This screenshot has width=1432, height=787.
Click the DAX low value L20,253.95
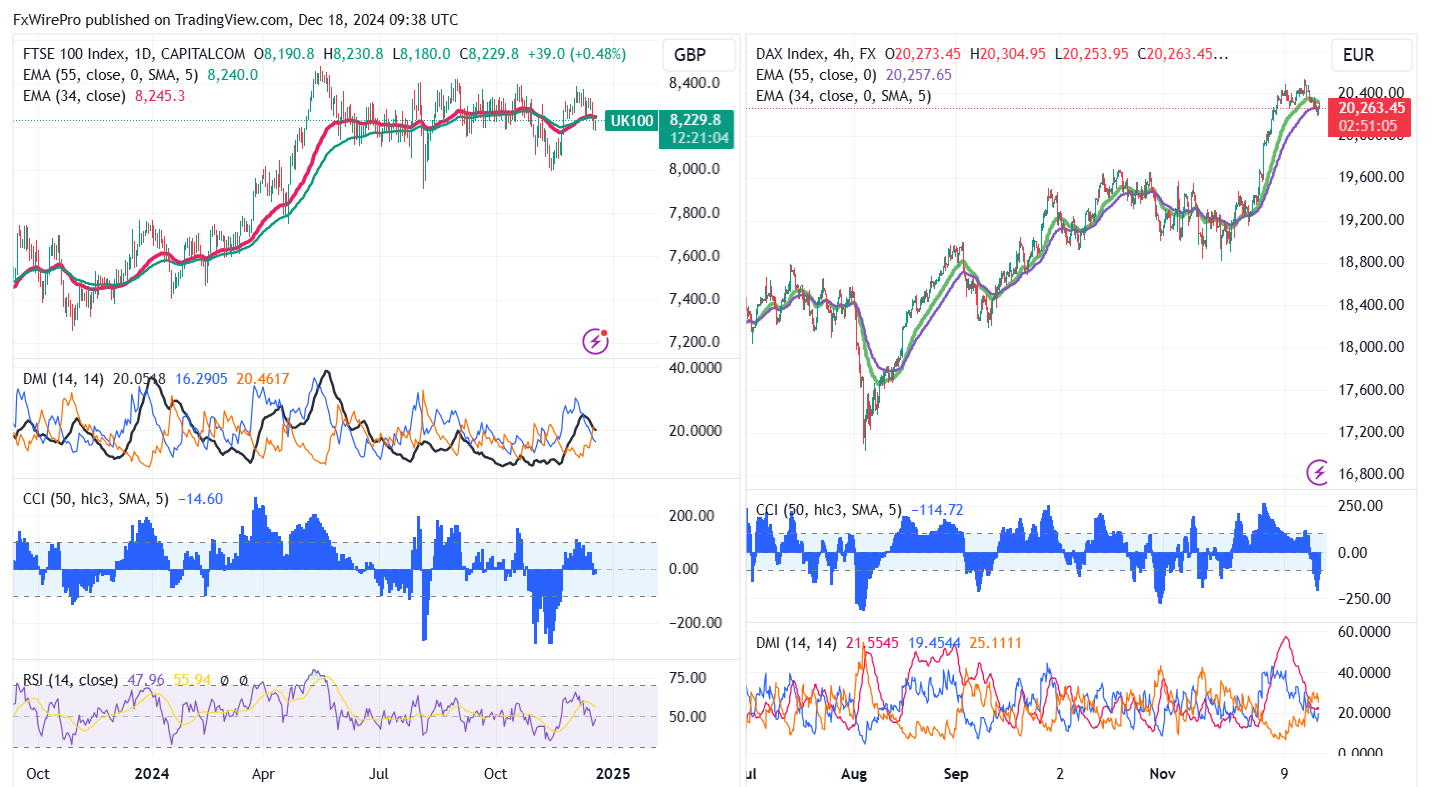[x=1093, y=54]
